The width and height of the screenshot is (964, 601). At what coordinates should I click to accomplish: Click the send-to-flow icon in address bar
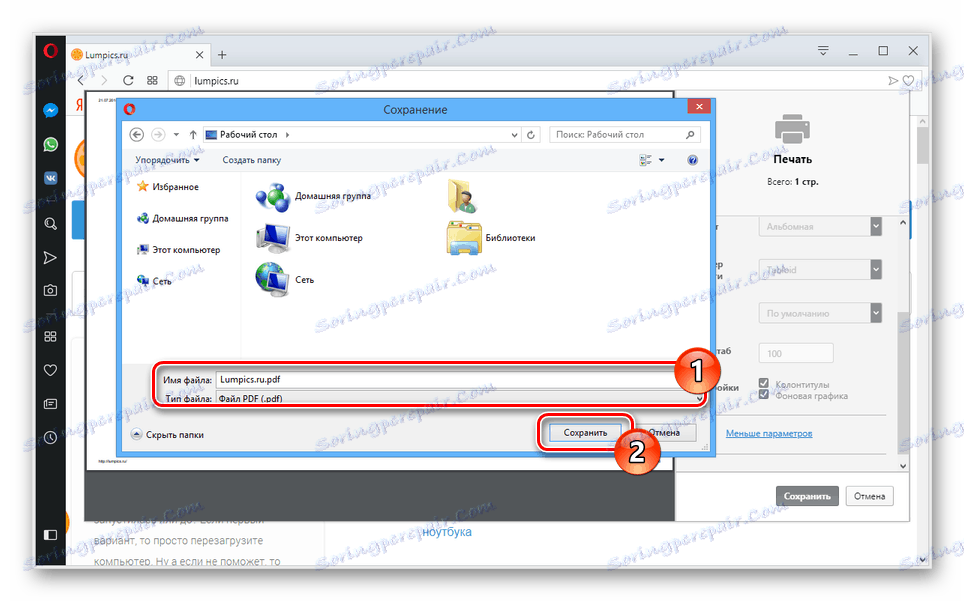(893, 81)
